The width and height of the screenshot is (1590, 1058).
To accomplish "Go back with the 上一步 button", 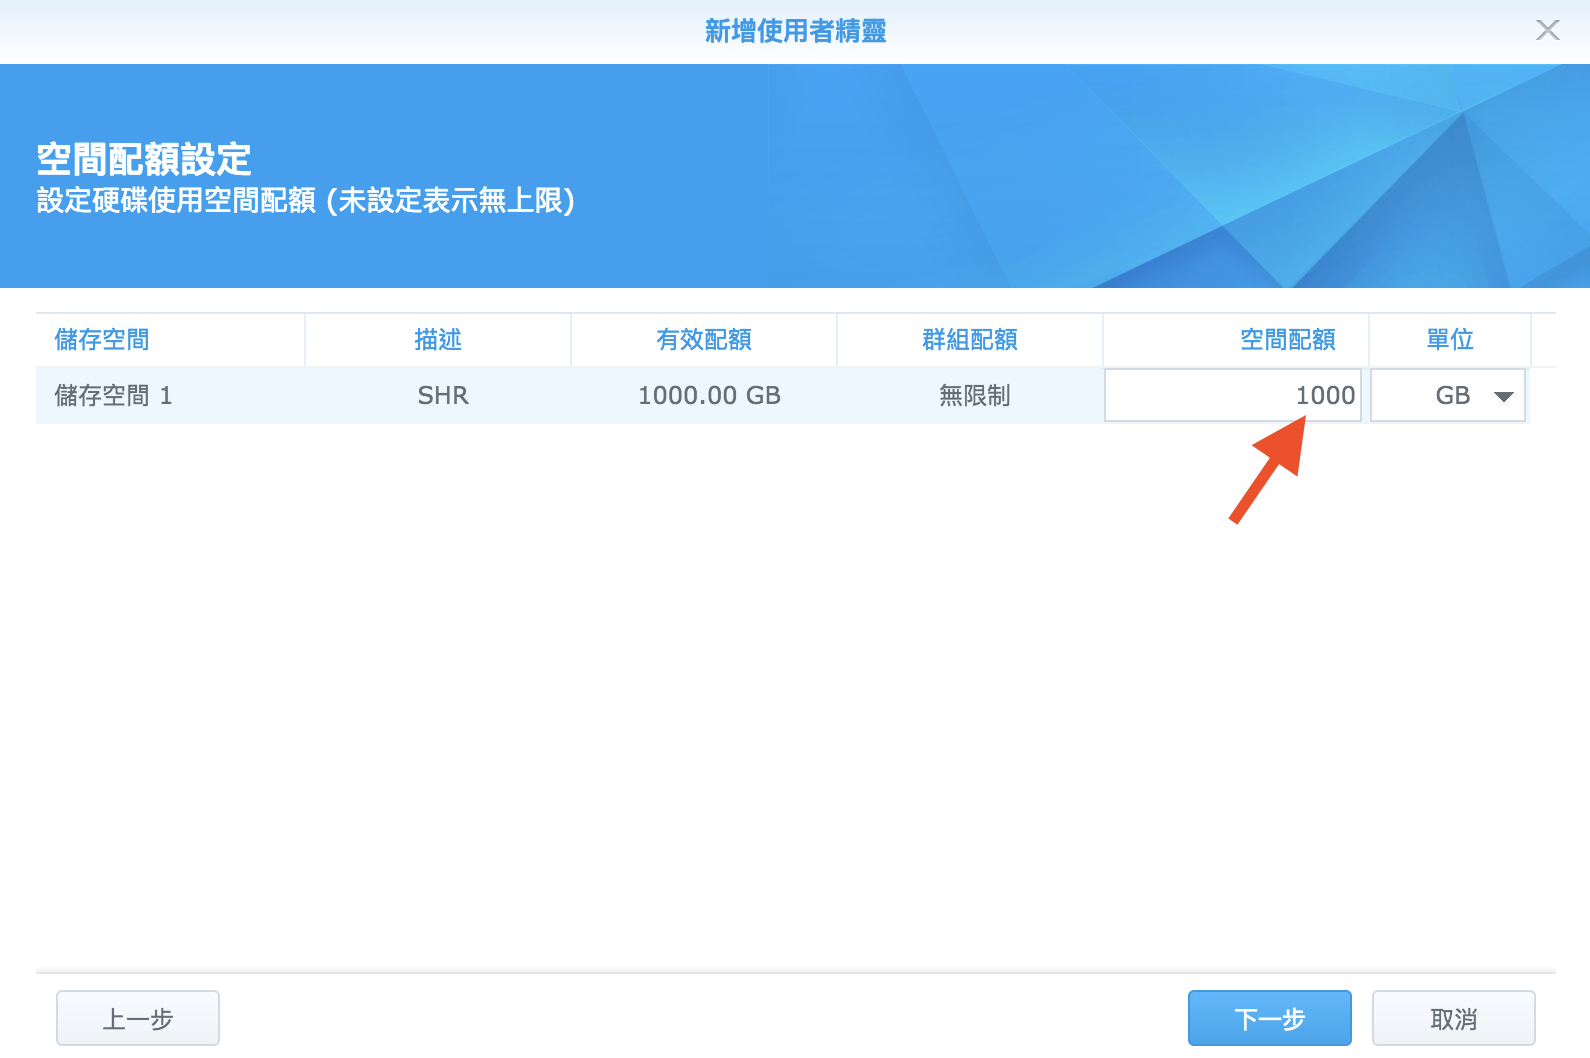I will (x=138, y=1018).
